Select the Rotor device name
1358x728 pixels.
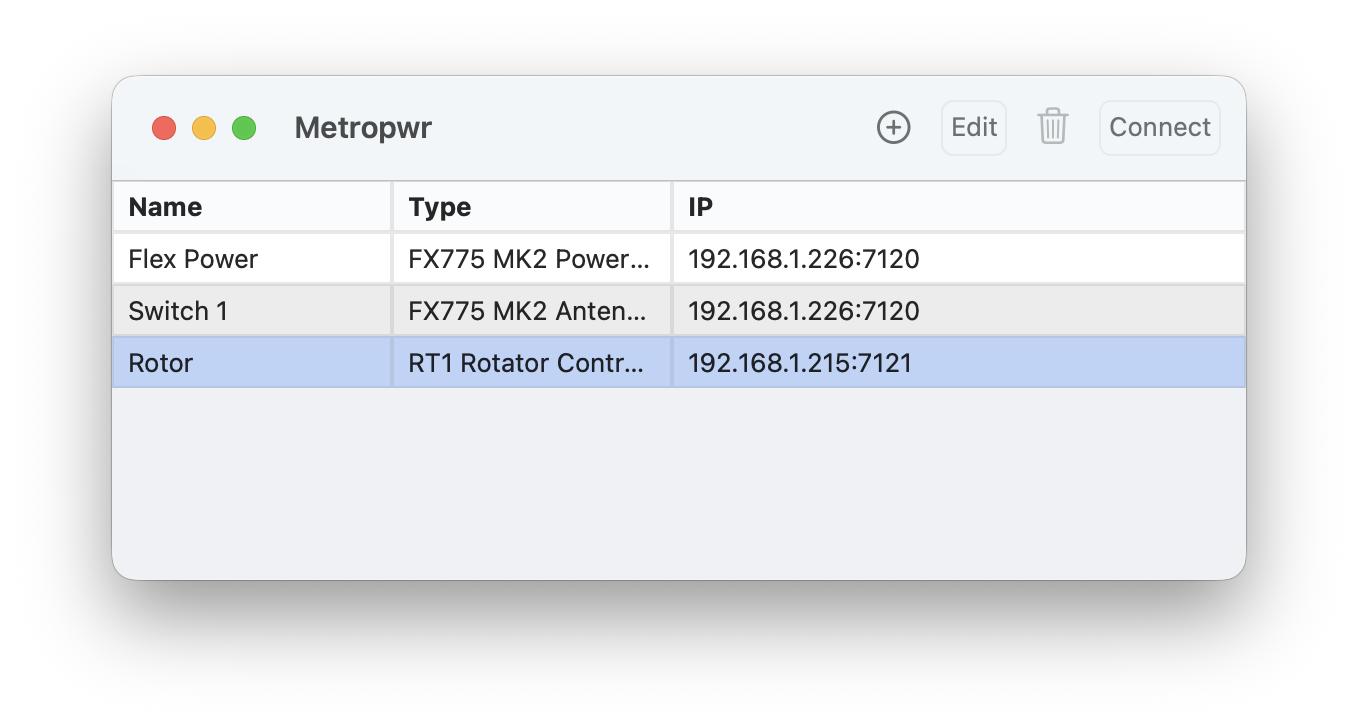coord(161,363)
